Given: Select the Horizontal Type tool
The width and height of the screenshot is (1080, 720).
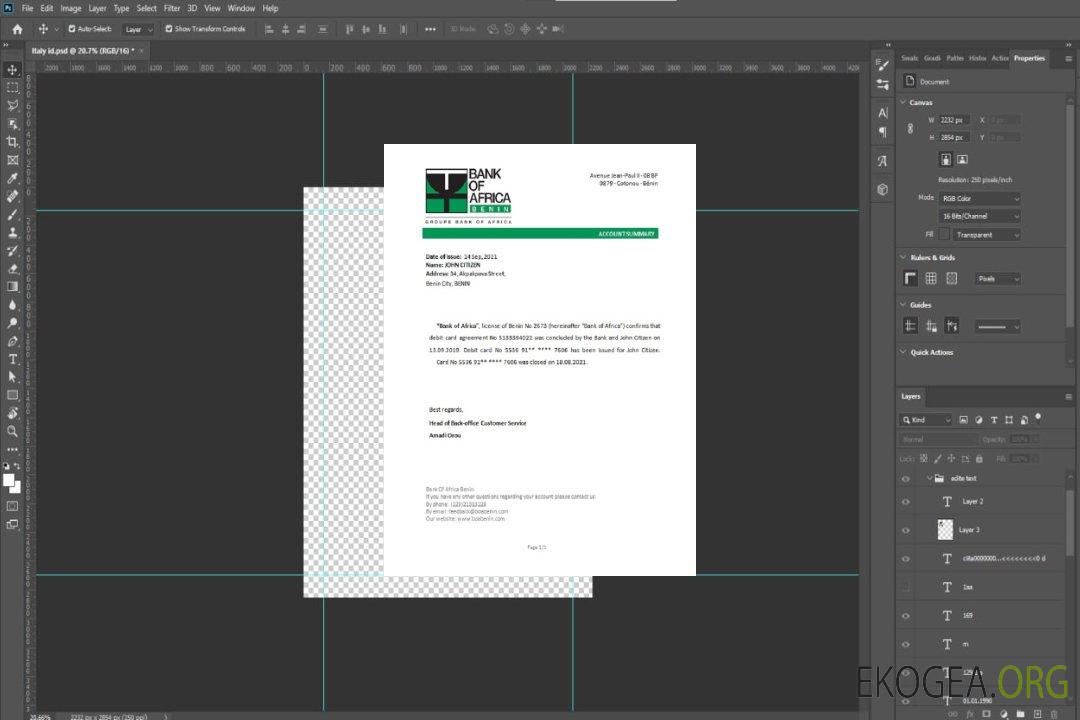Looking at the screenshot, I should [x=12, y=359].
